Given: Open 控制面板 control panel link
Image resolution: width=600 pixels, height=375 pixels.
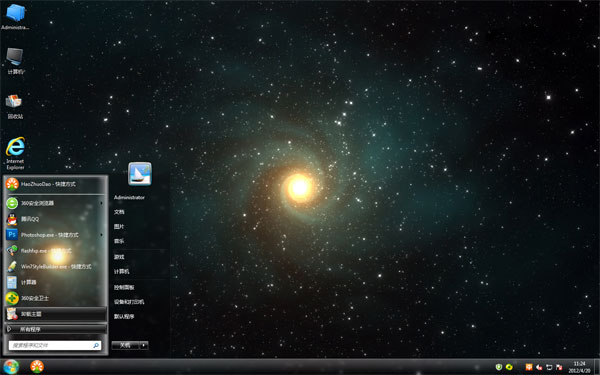Looking at the screenshot, I should [124, 287].
